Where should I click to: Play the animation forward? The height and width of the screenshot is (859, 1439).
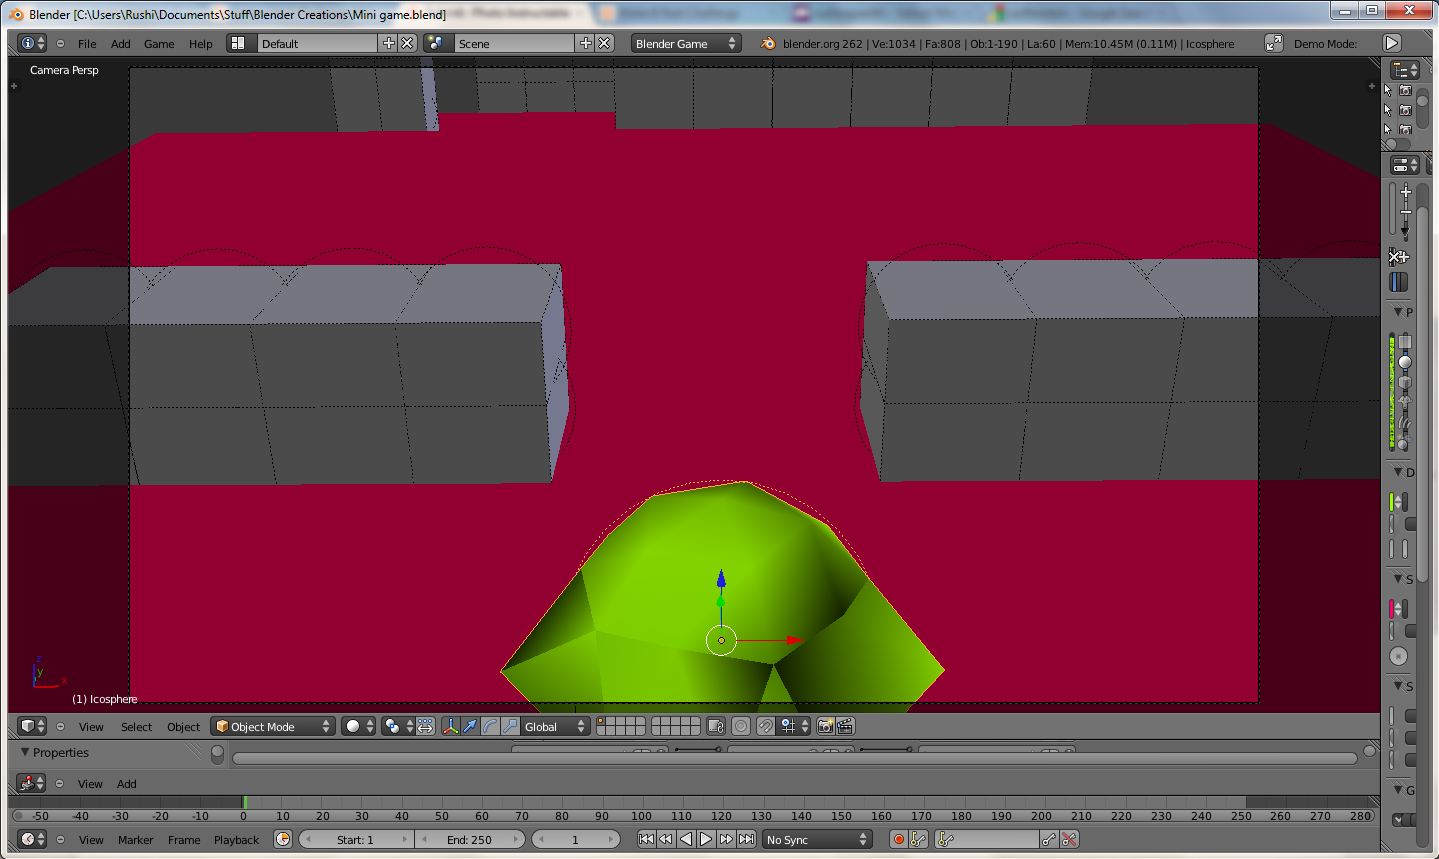(x=706, y=839)
